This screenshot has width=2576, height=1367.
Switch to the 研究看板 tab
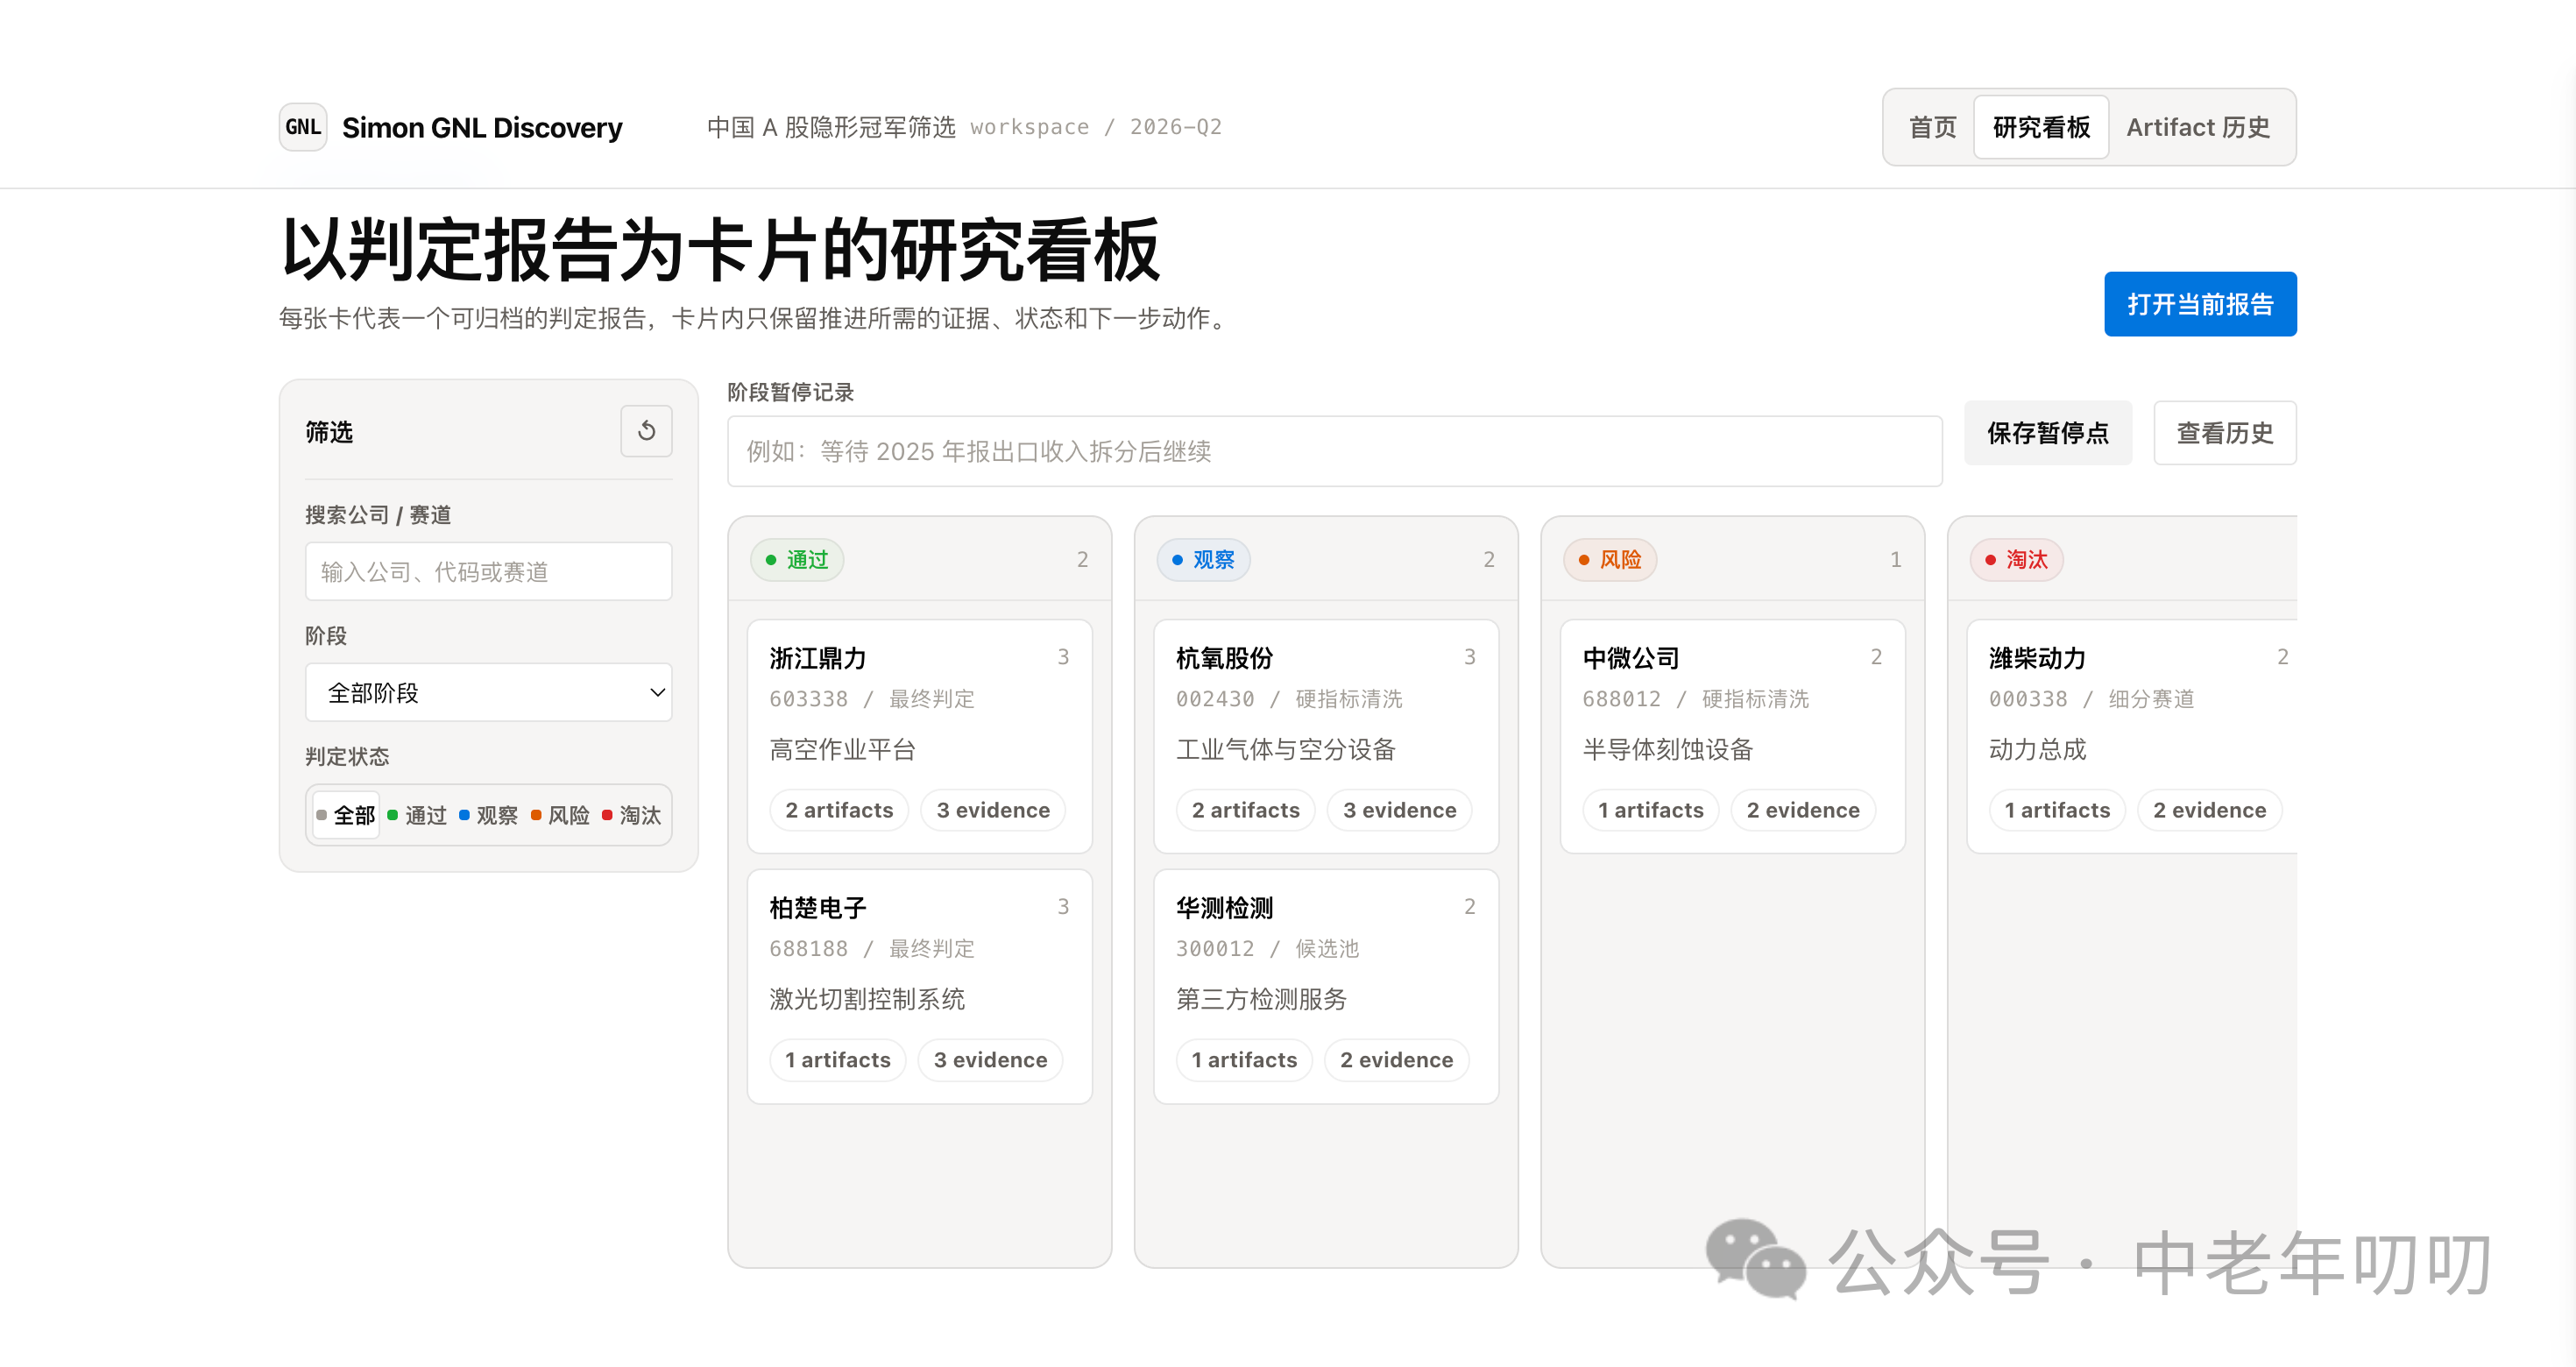tap(2041, 127)
